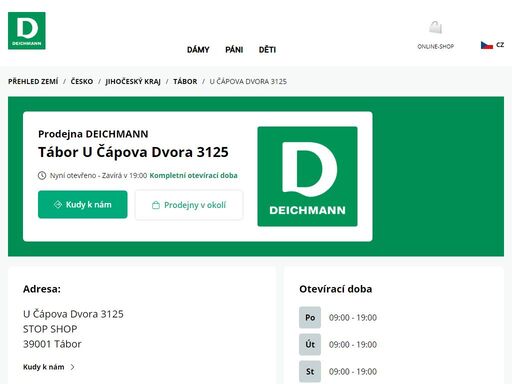Click the 39001 Tábor address line

tap(52, 344)
